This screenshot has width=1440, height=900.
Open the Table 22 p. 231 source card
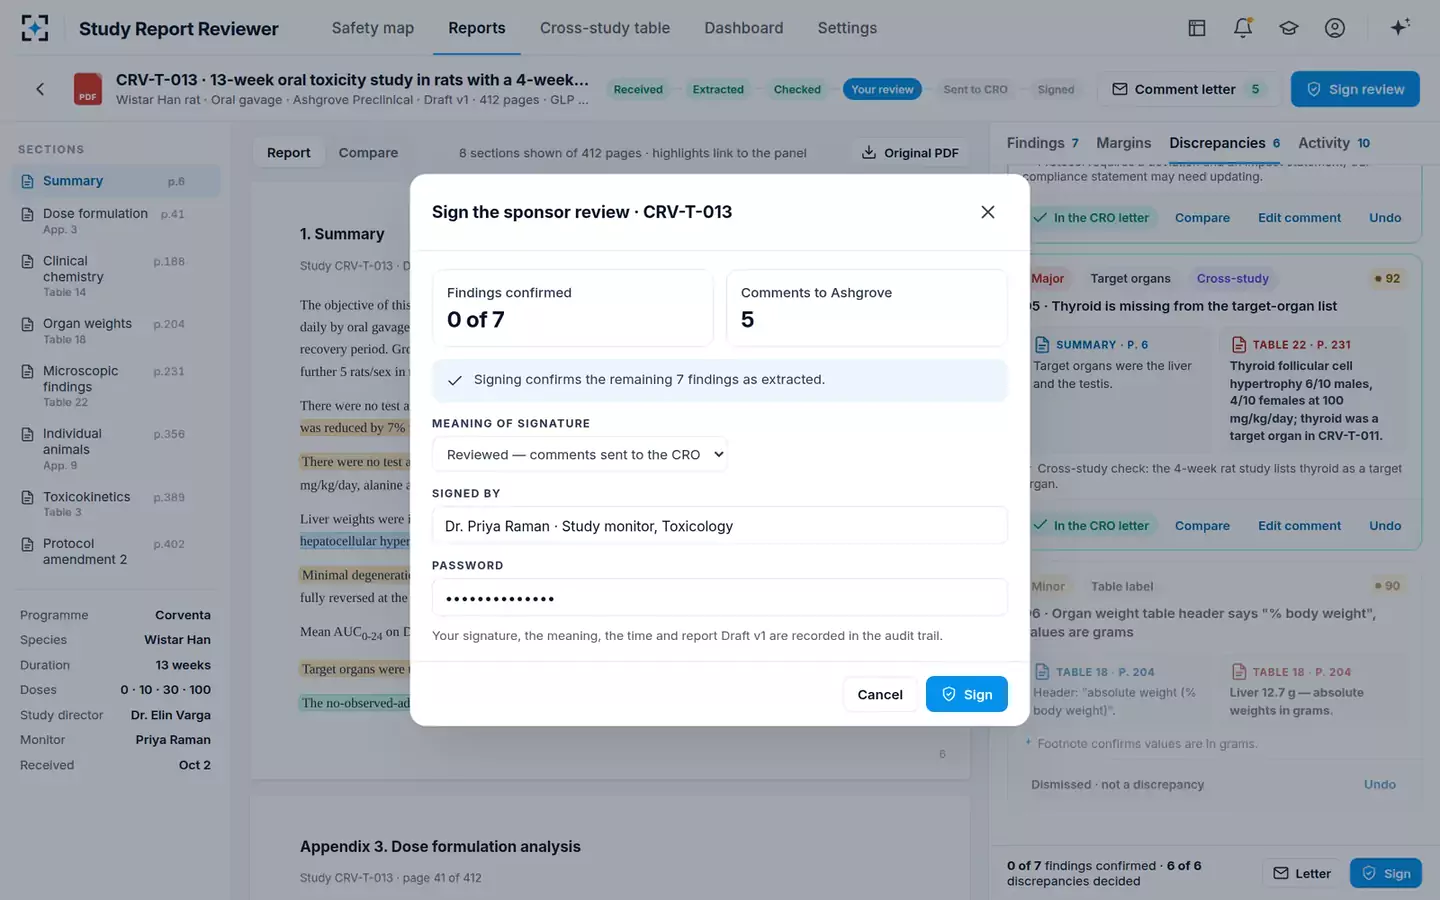(1314, 389)
